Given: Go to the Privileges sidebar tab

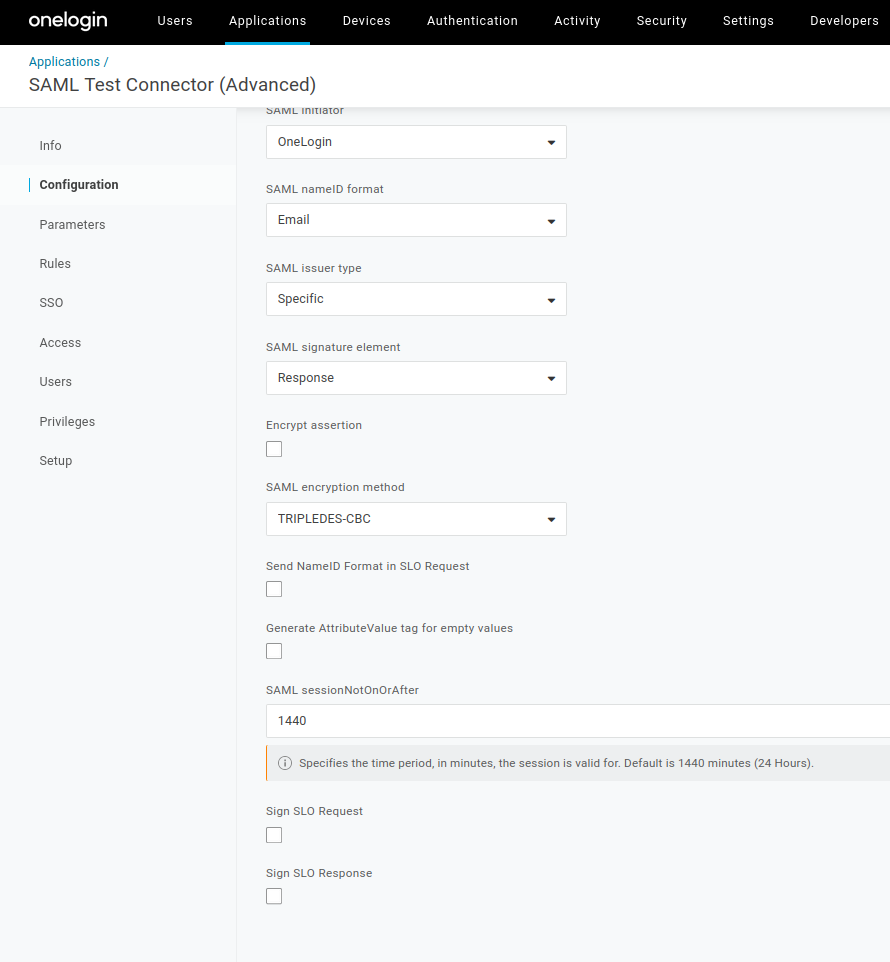Looking at the screenshot, I should click(67, 421).
